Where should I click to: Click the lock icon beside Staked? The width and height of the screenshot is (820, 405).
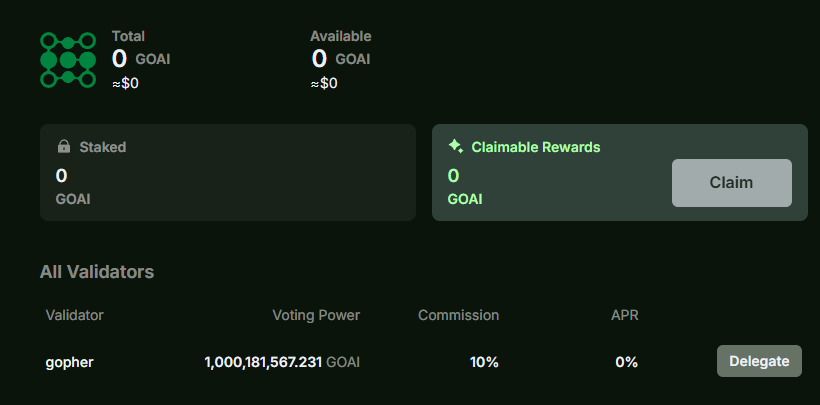pyautogui.click(x=62, y=147)
